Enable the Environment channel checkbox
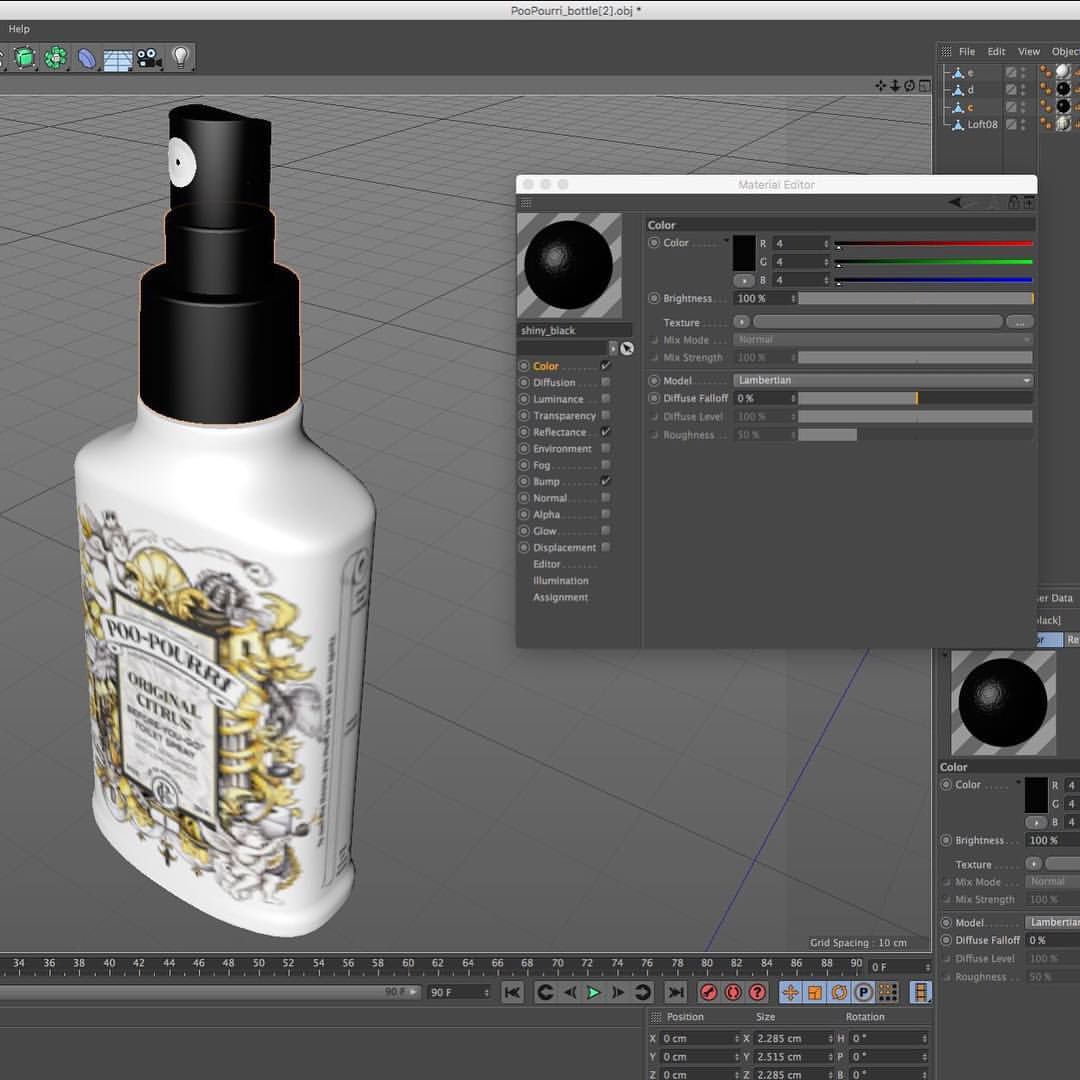The height and width of the screenshot is (1080, 1080). click(605, 448)
